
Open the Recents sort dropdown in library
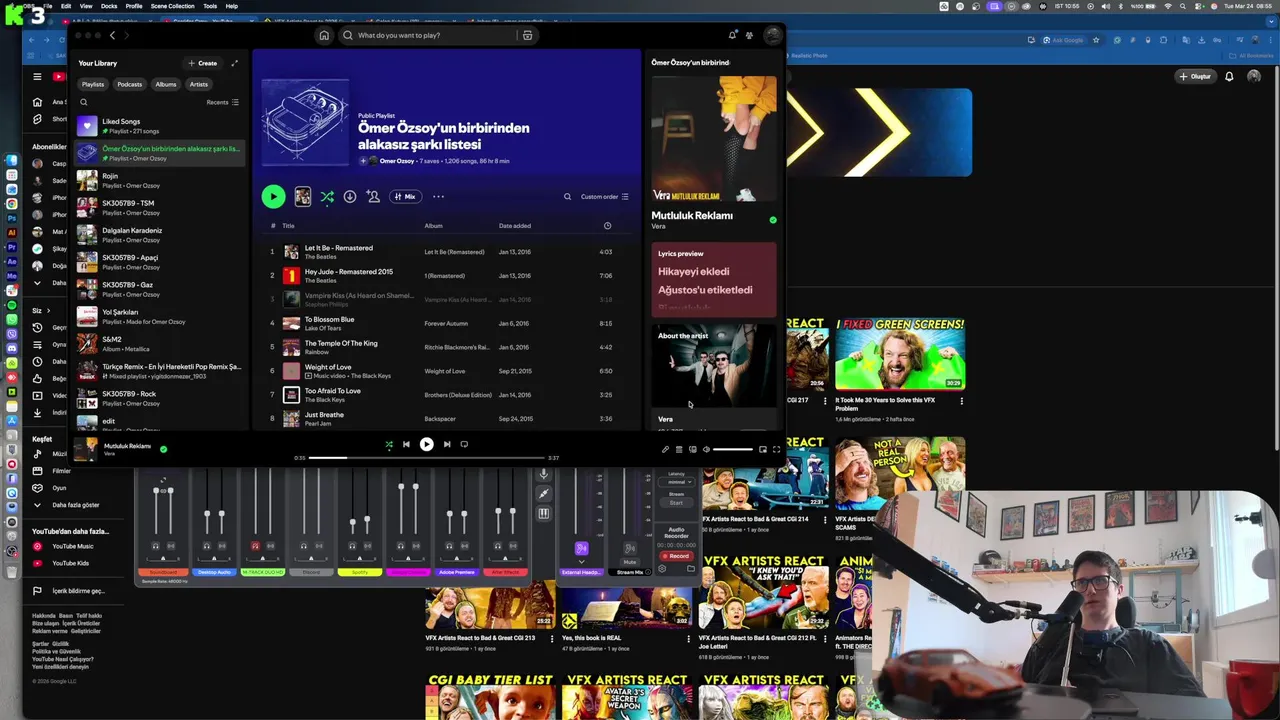pyautogui.click(x=222, y=102)
